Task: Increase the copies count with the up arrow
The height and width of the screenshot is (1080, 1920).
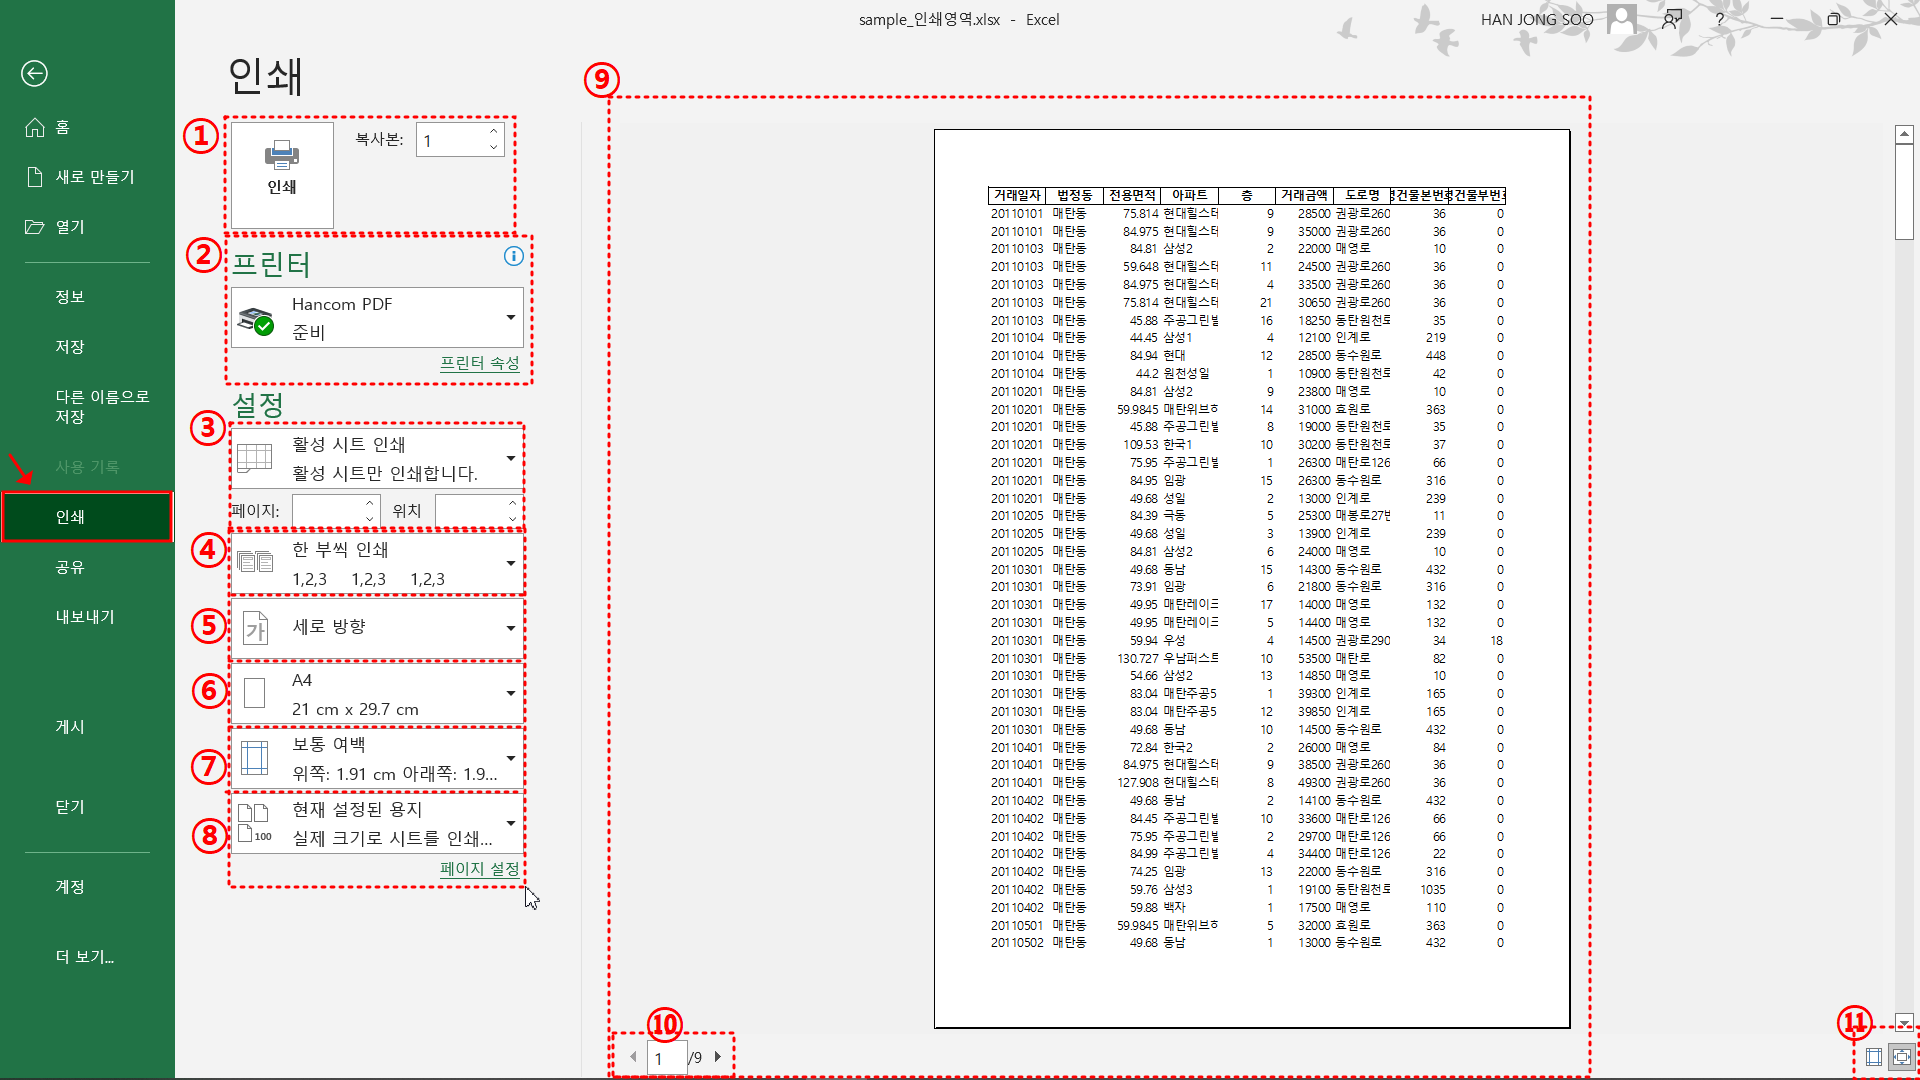Action: click(494, 132)
